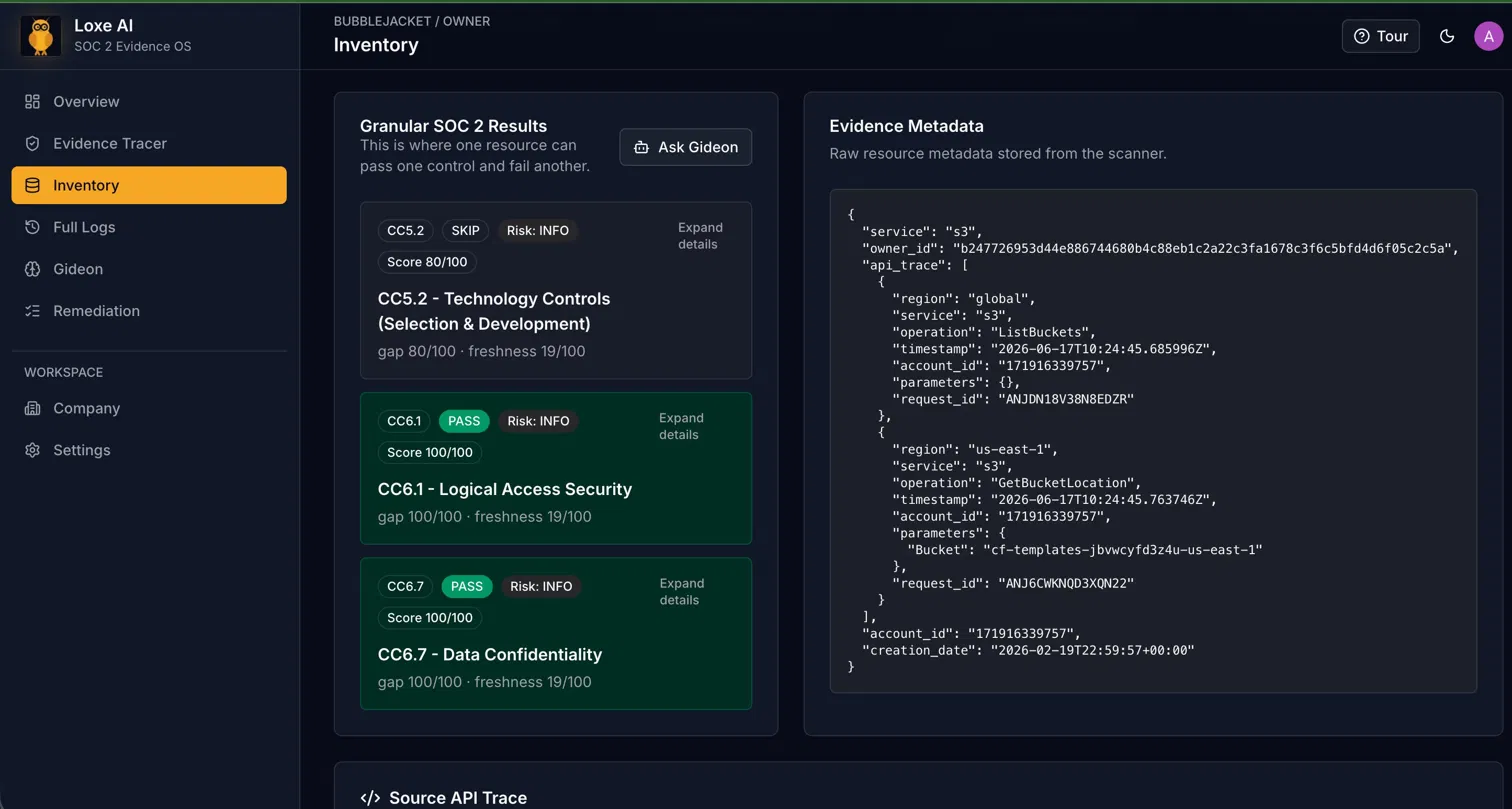Click the Remediation checklist icon
1512x809 pixels.
(33, 311)
